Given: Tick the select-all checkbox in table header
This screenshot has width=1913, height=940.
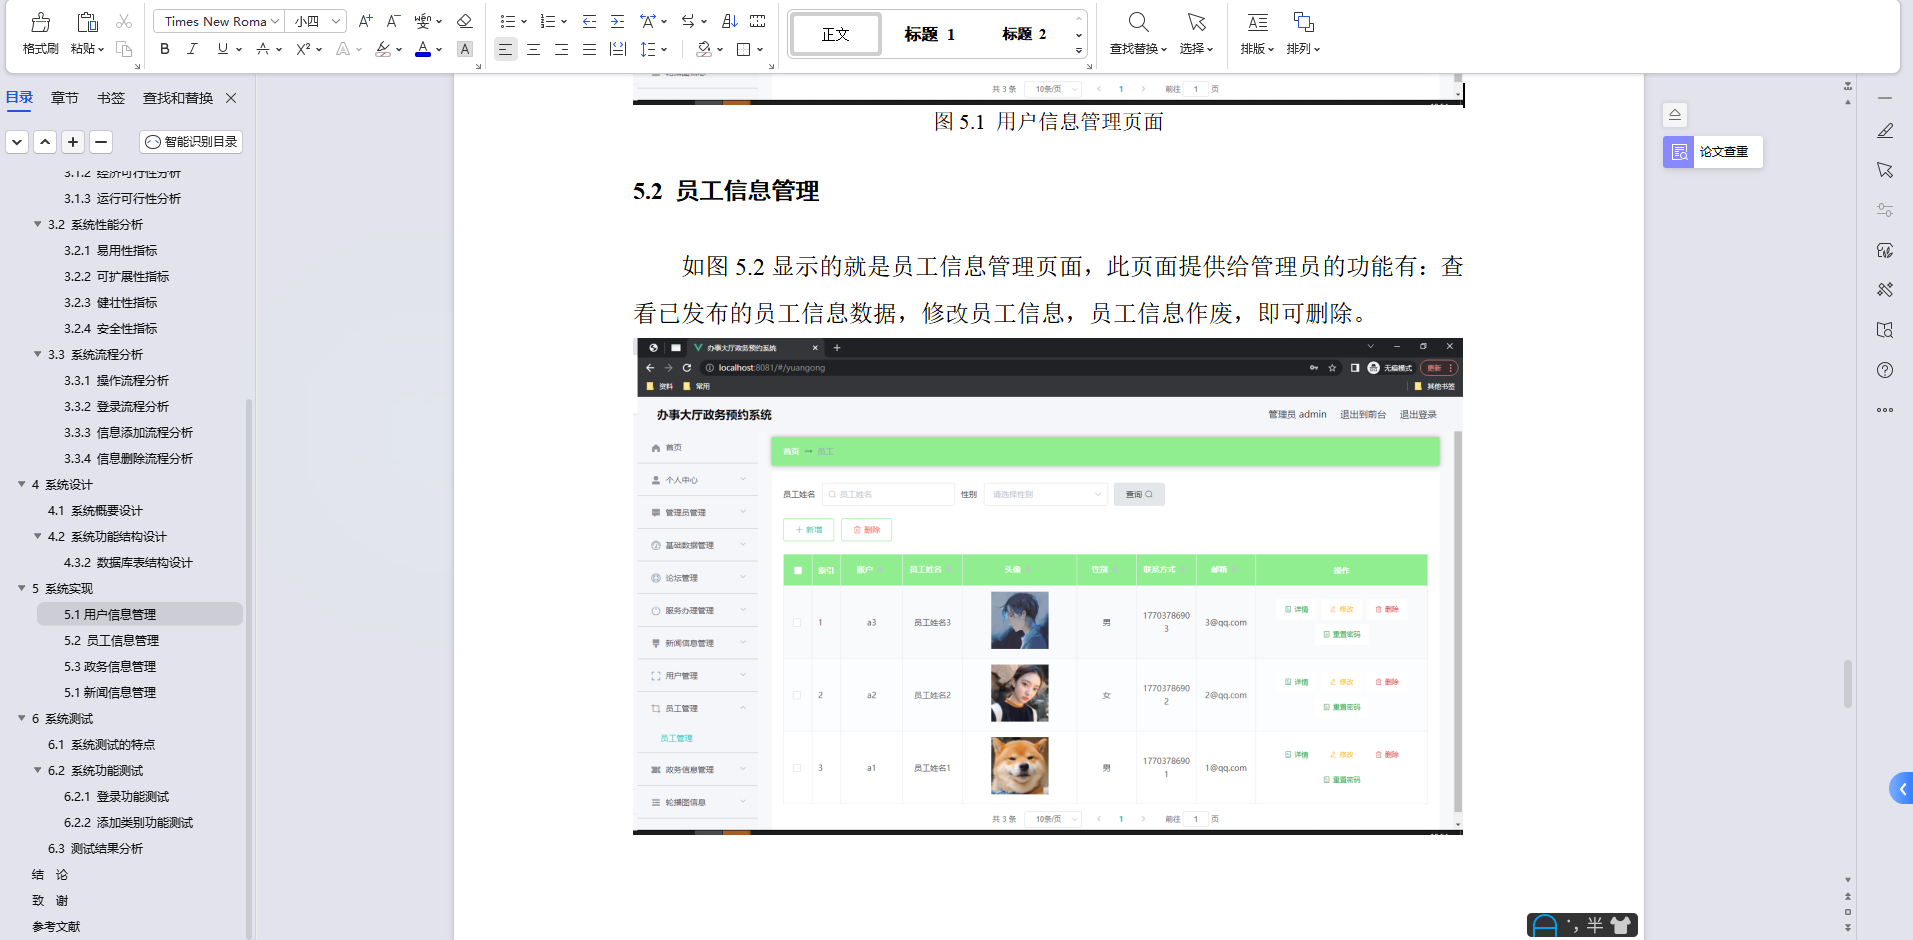Looking at the screenshot, I should (x=796, y=569).
